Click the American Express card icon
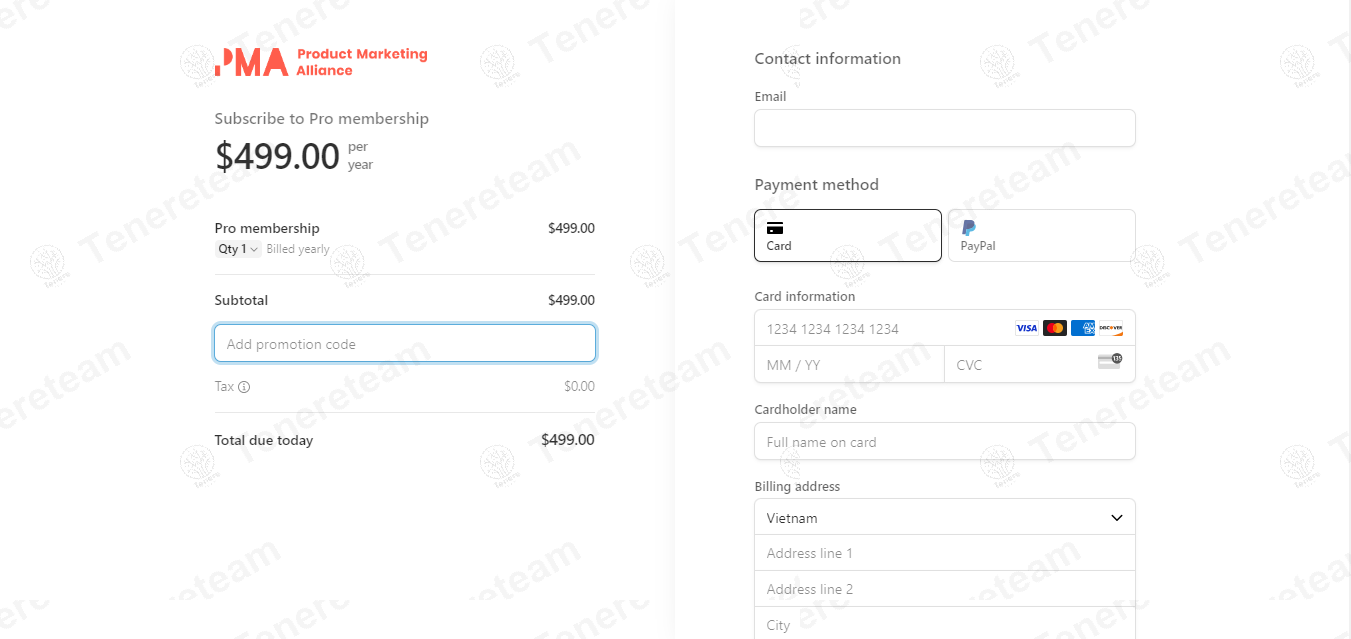This screenshot has height=639, width=1351. 1082,328
